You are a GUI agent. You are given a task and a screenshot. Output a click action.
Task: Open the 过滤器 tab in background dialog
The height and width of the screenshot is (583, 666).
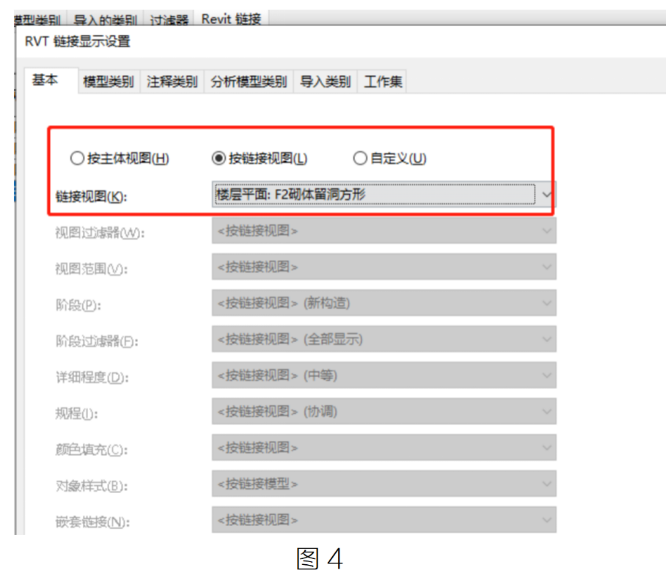pyautogui.click(x=169, y=20)
